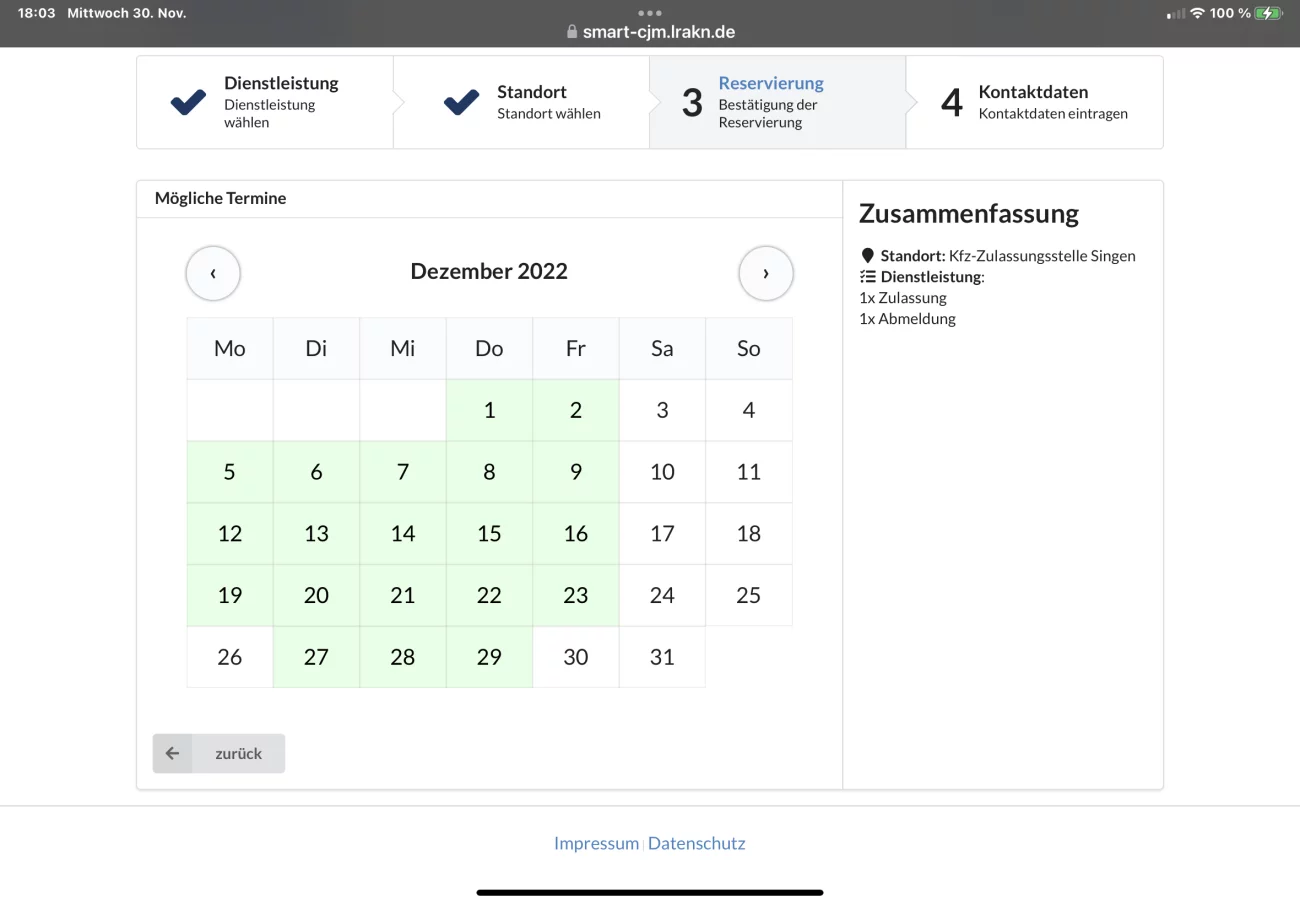
Task: Tap the lock icon in address bar
Action: [572, 32]
